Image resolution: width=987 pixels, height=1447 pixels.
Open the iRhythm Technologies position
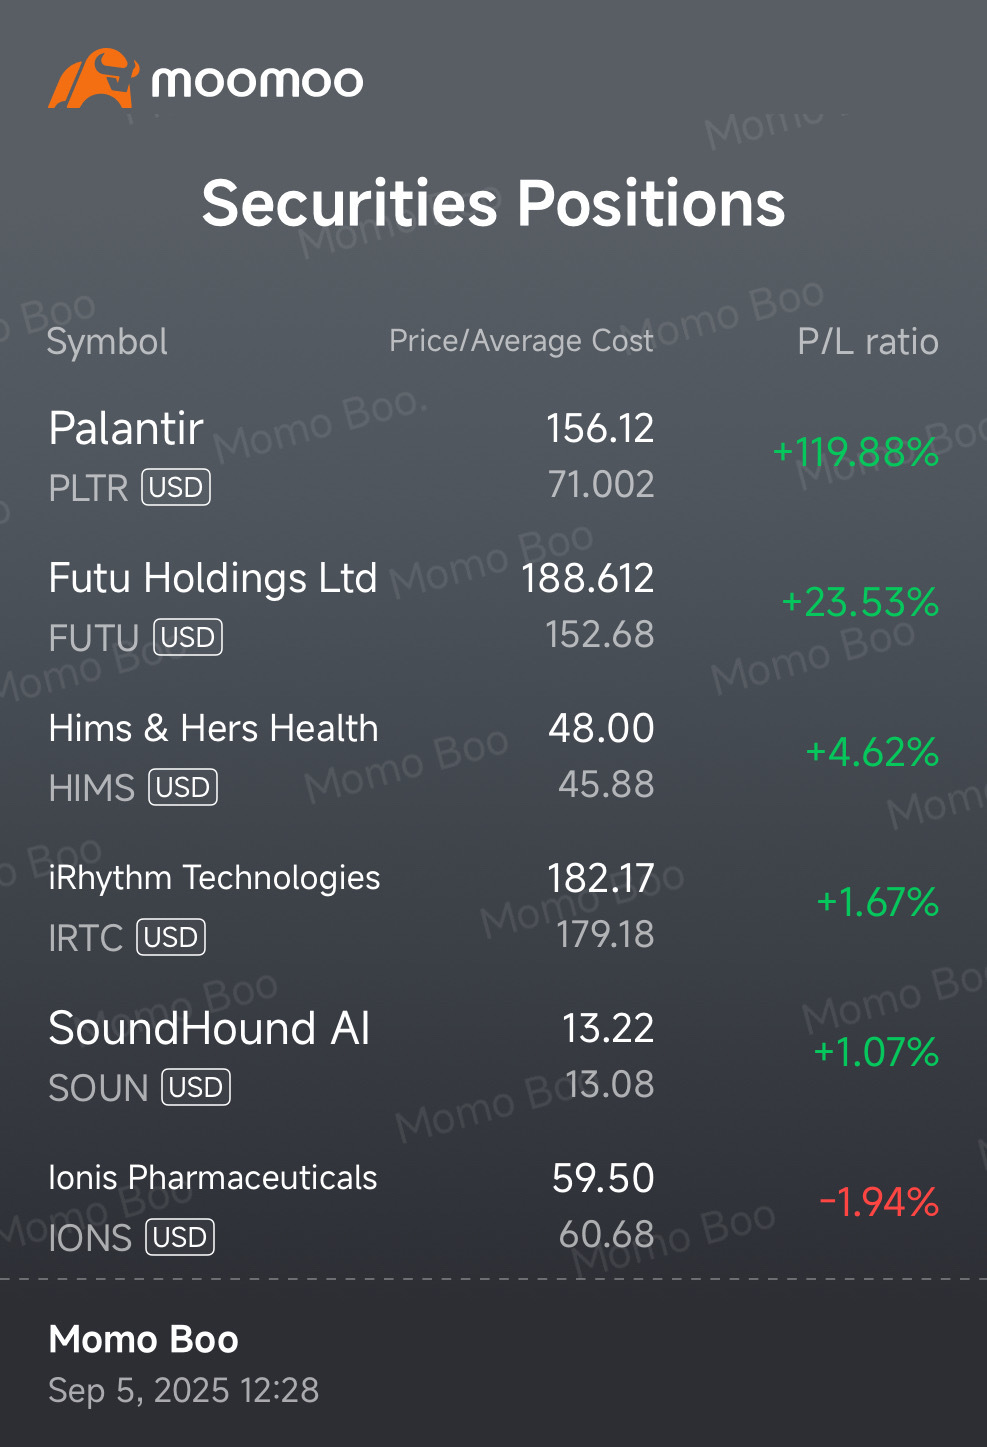pyautogui.click(x=493, y=906)
